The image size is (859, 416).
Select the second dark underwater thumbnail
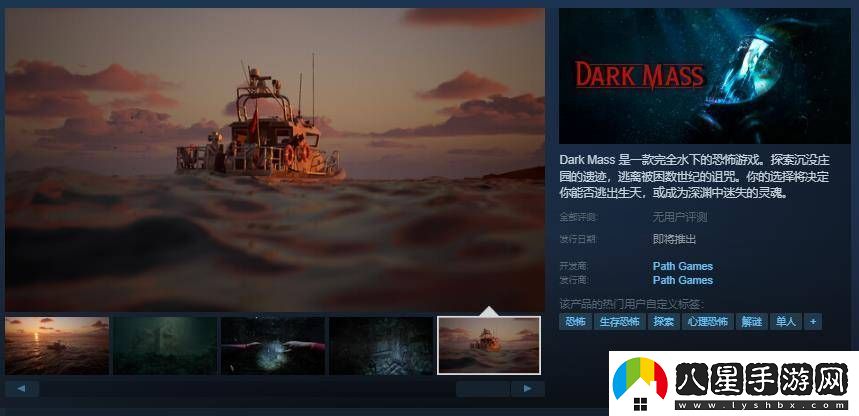165,345
